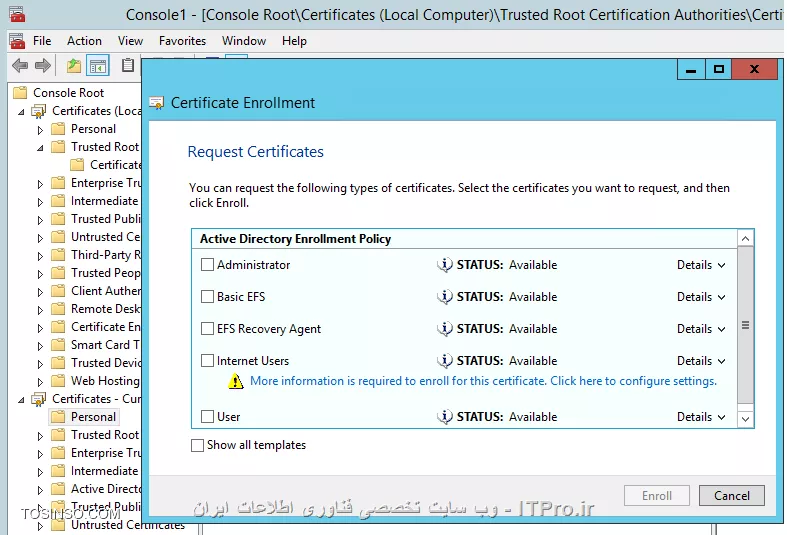The height and width of the screenshot is (535, 787).
Task: Click folder icon of Remote Desk store
Action: click(58, 309)
